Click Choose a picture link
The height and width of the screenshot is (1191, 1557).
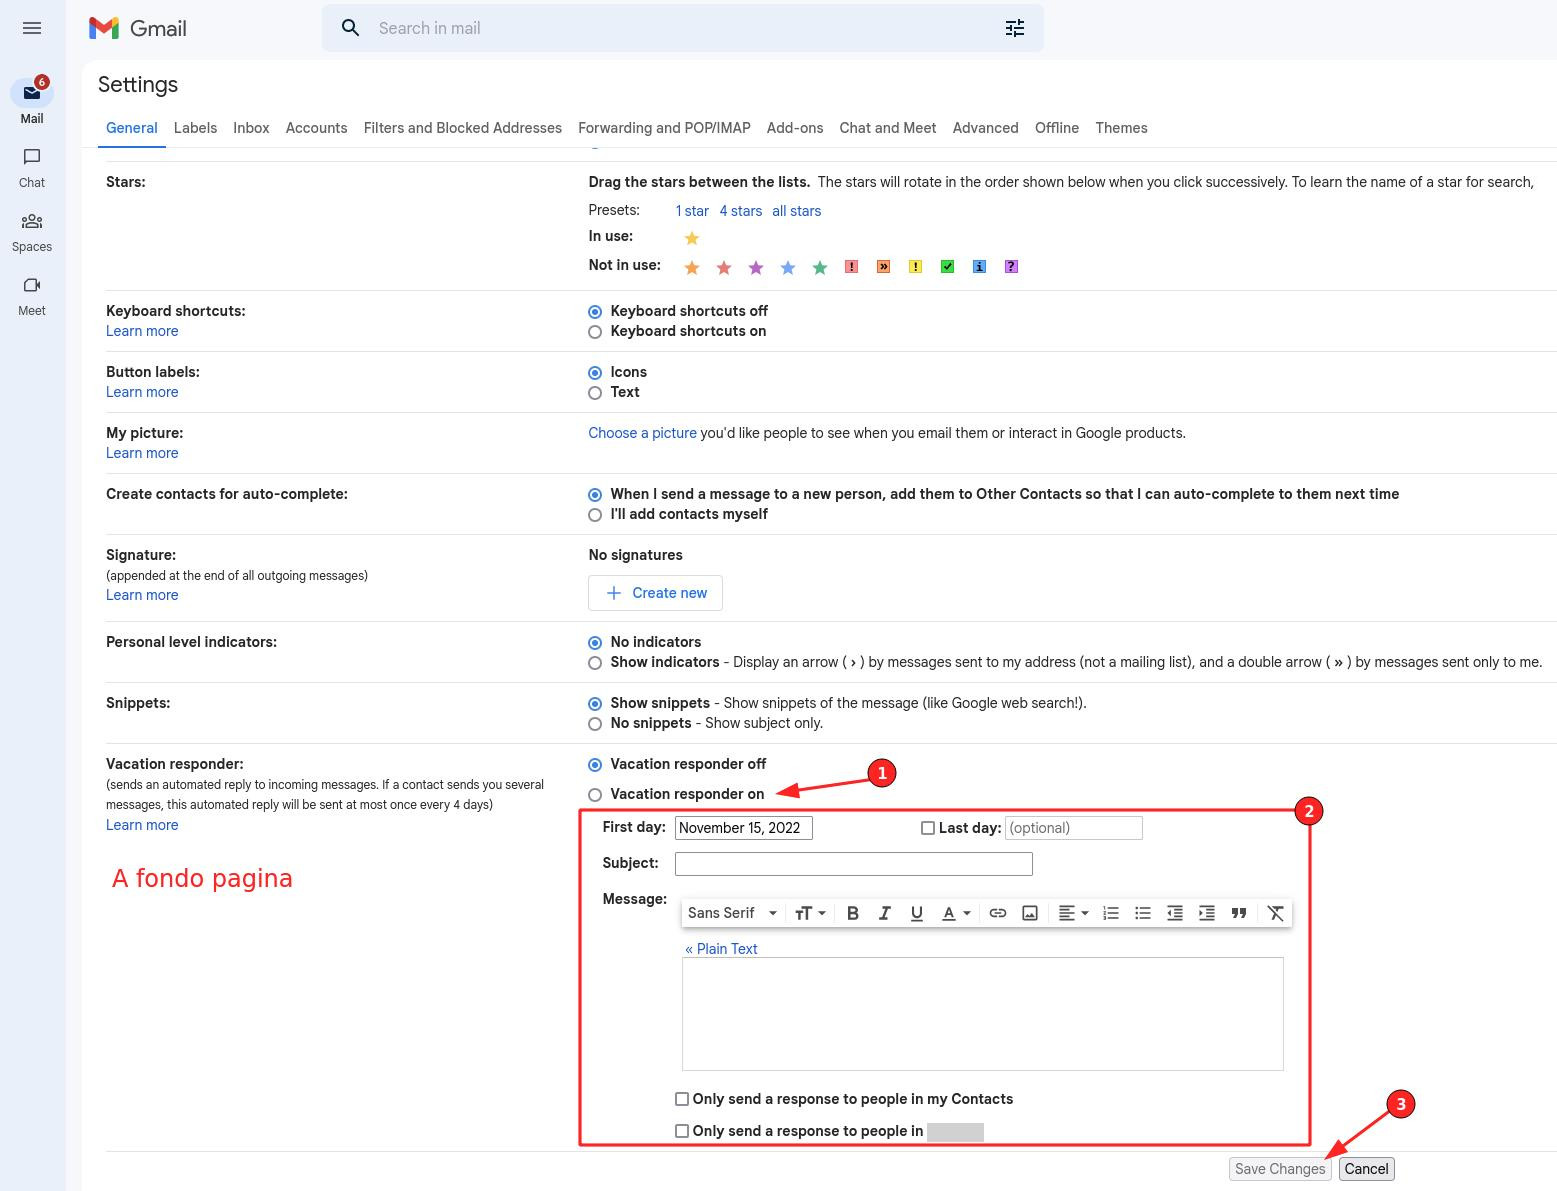(x=642, y=433)
